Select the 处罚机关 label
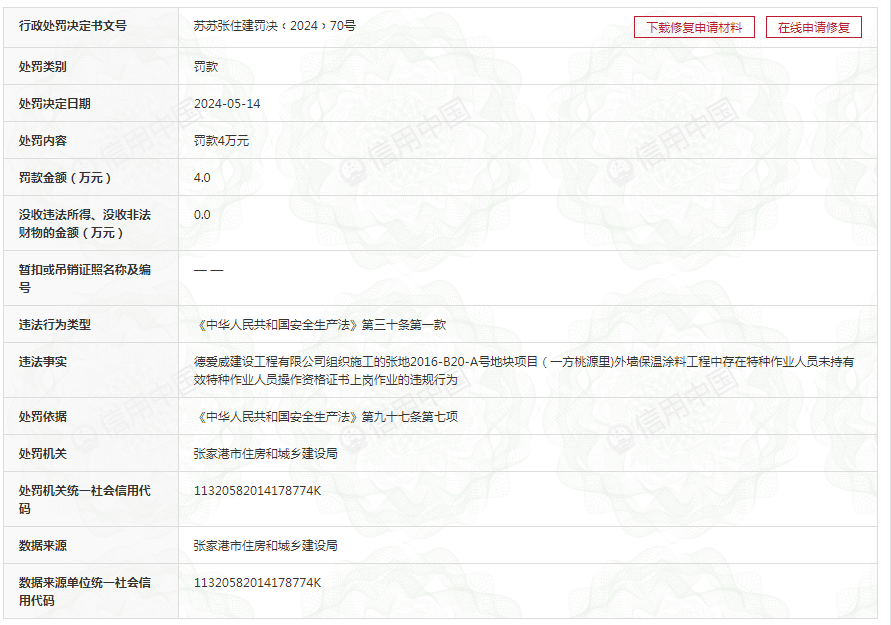The height and width of the screenshot is (625, 891). 43,453
